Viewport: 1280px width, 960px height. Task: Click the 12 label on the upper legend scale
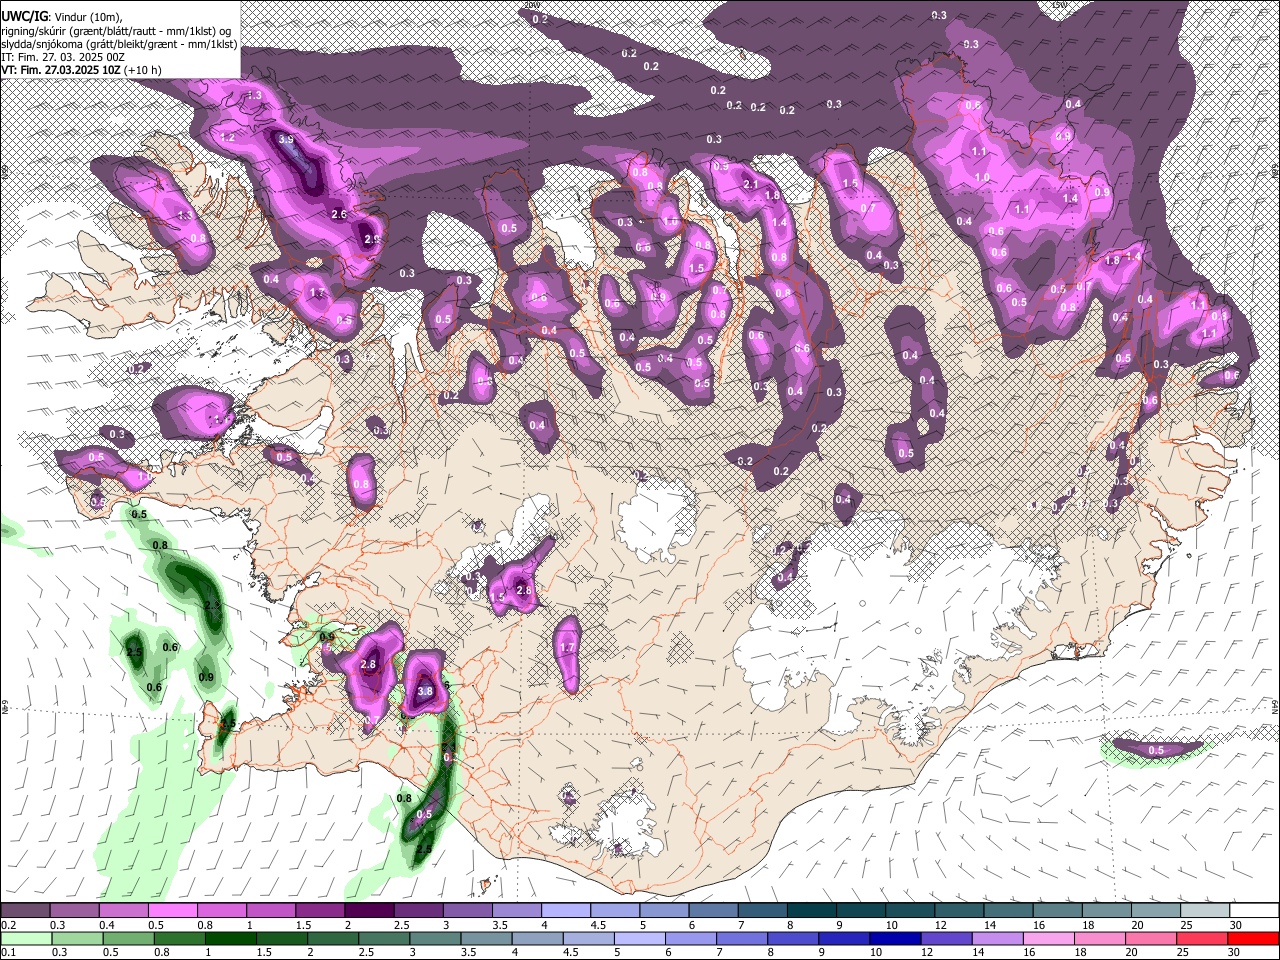coord(940,925)
